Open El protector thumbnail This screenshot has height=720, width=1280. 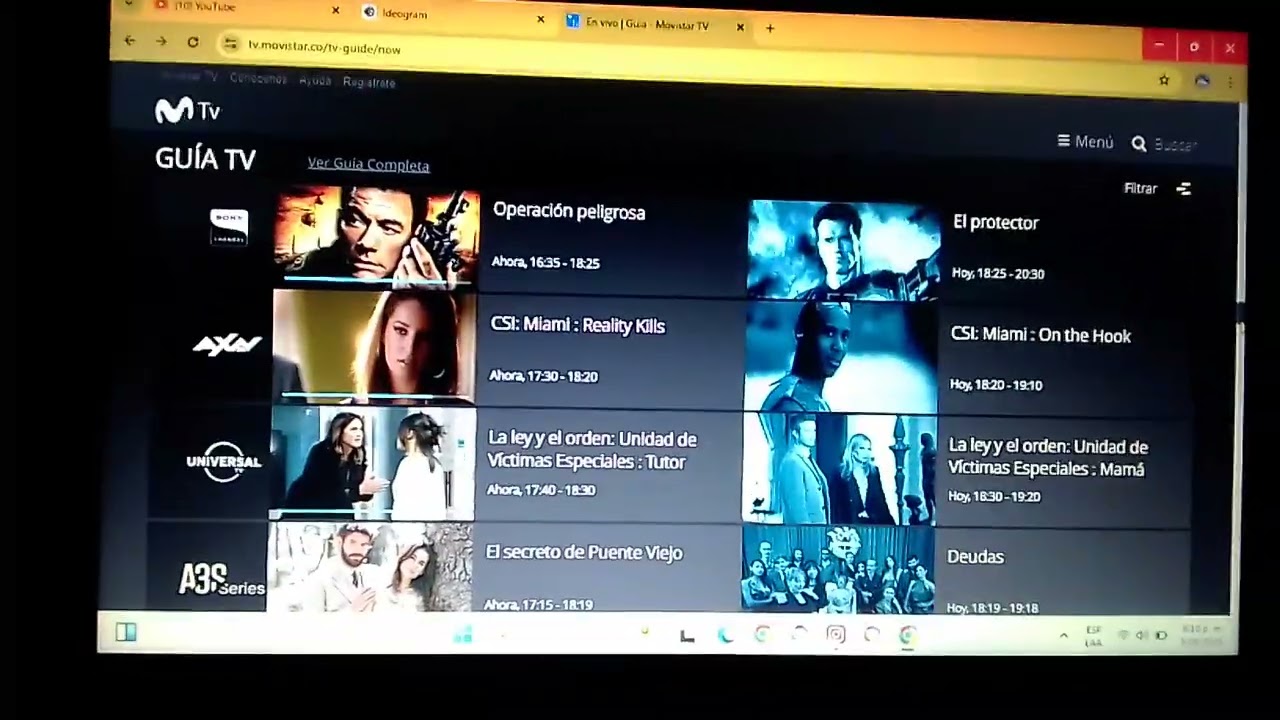844,249
